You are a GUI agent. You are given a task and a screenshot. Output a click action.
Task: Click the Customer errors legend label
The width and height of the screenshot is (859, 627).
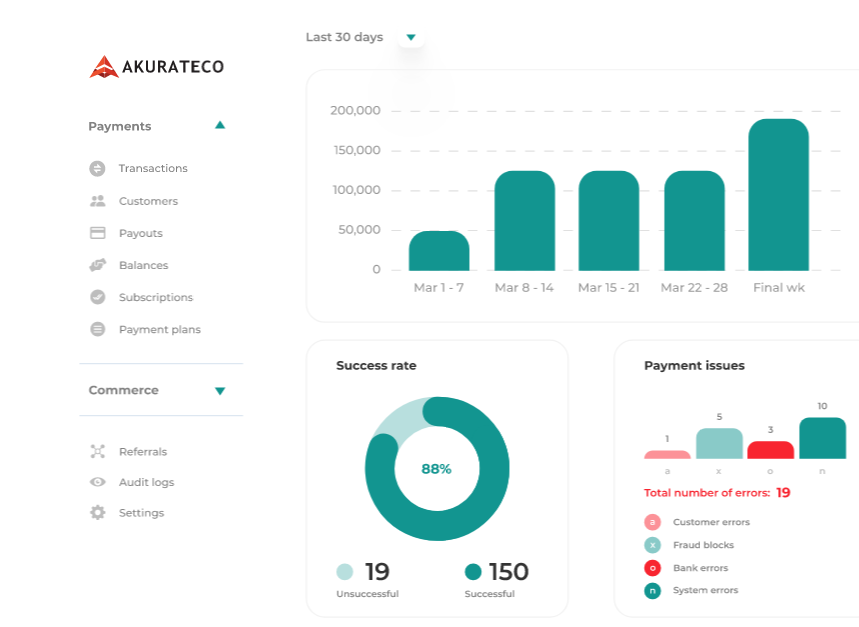[x=711, y=522]
